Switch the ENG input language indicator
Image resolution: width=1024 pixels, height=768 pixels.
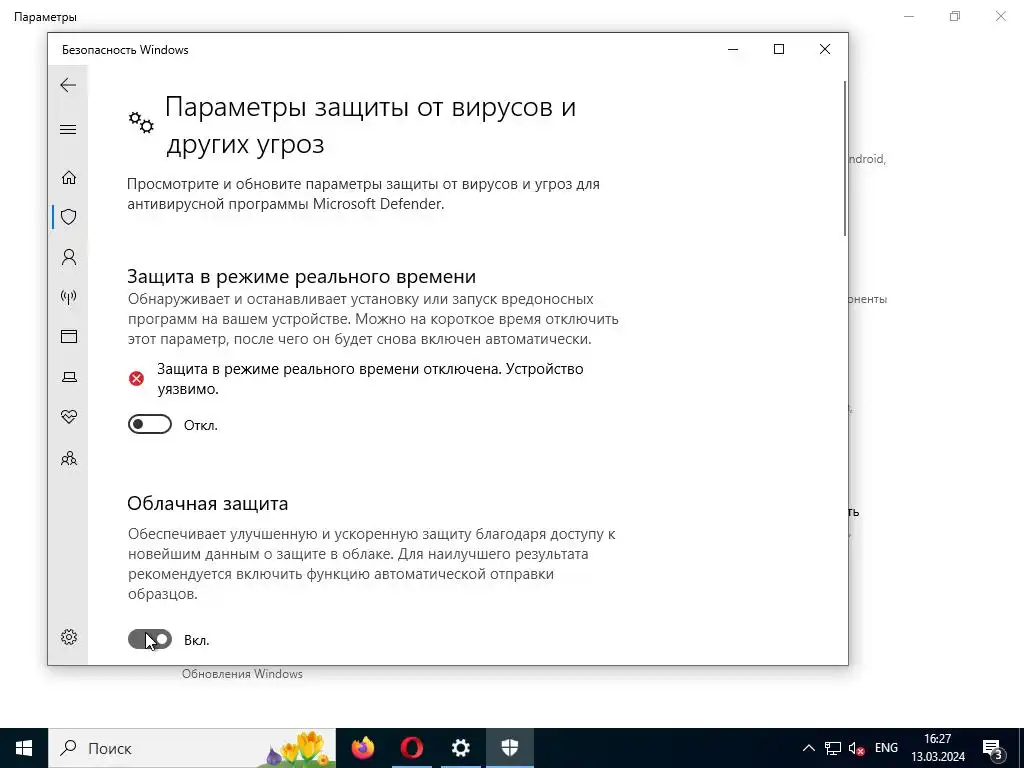tap(886, 748)
